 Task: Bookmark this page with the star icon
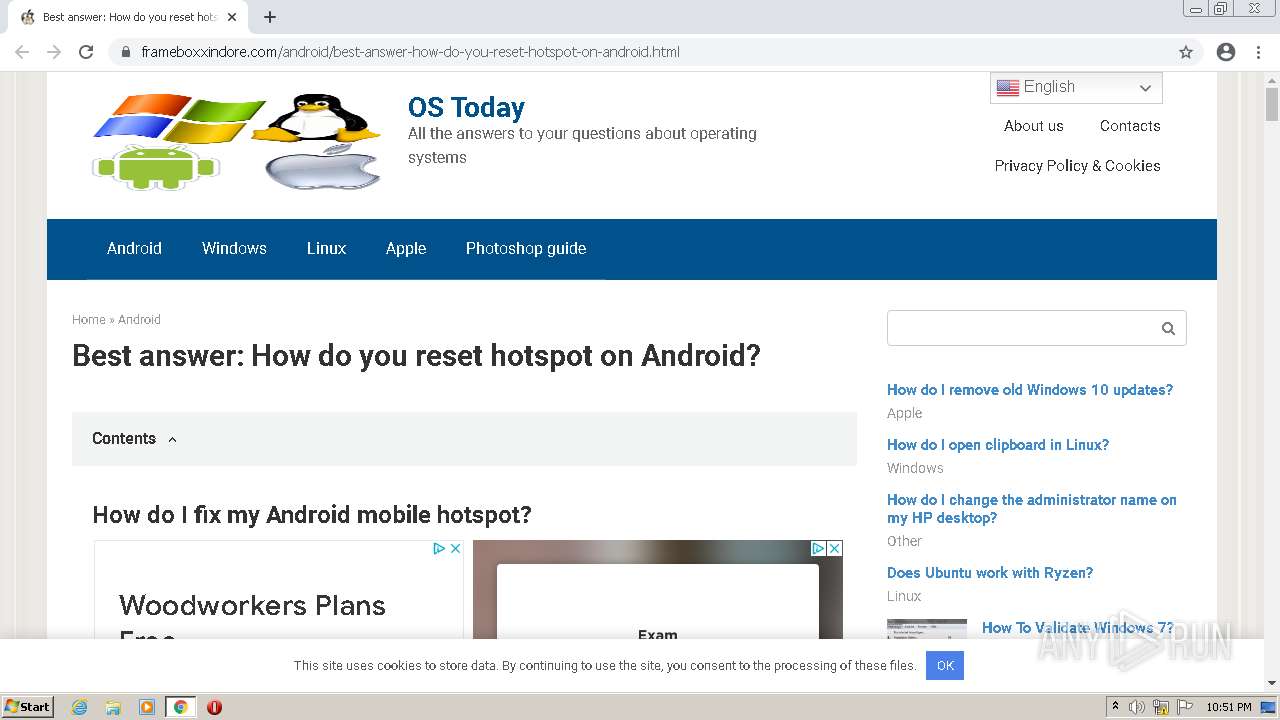[x=1186, y=52]
